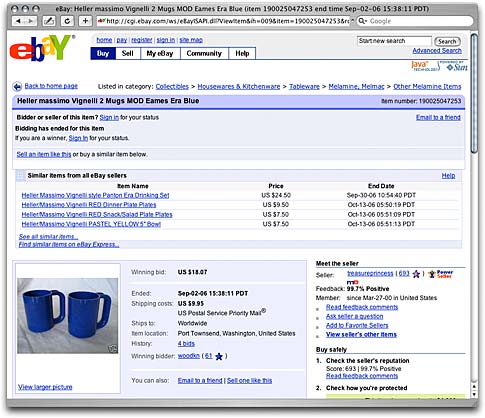
Task: Click Ask seller a question link
Action: pos(354,316)
